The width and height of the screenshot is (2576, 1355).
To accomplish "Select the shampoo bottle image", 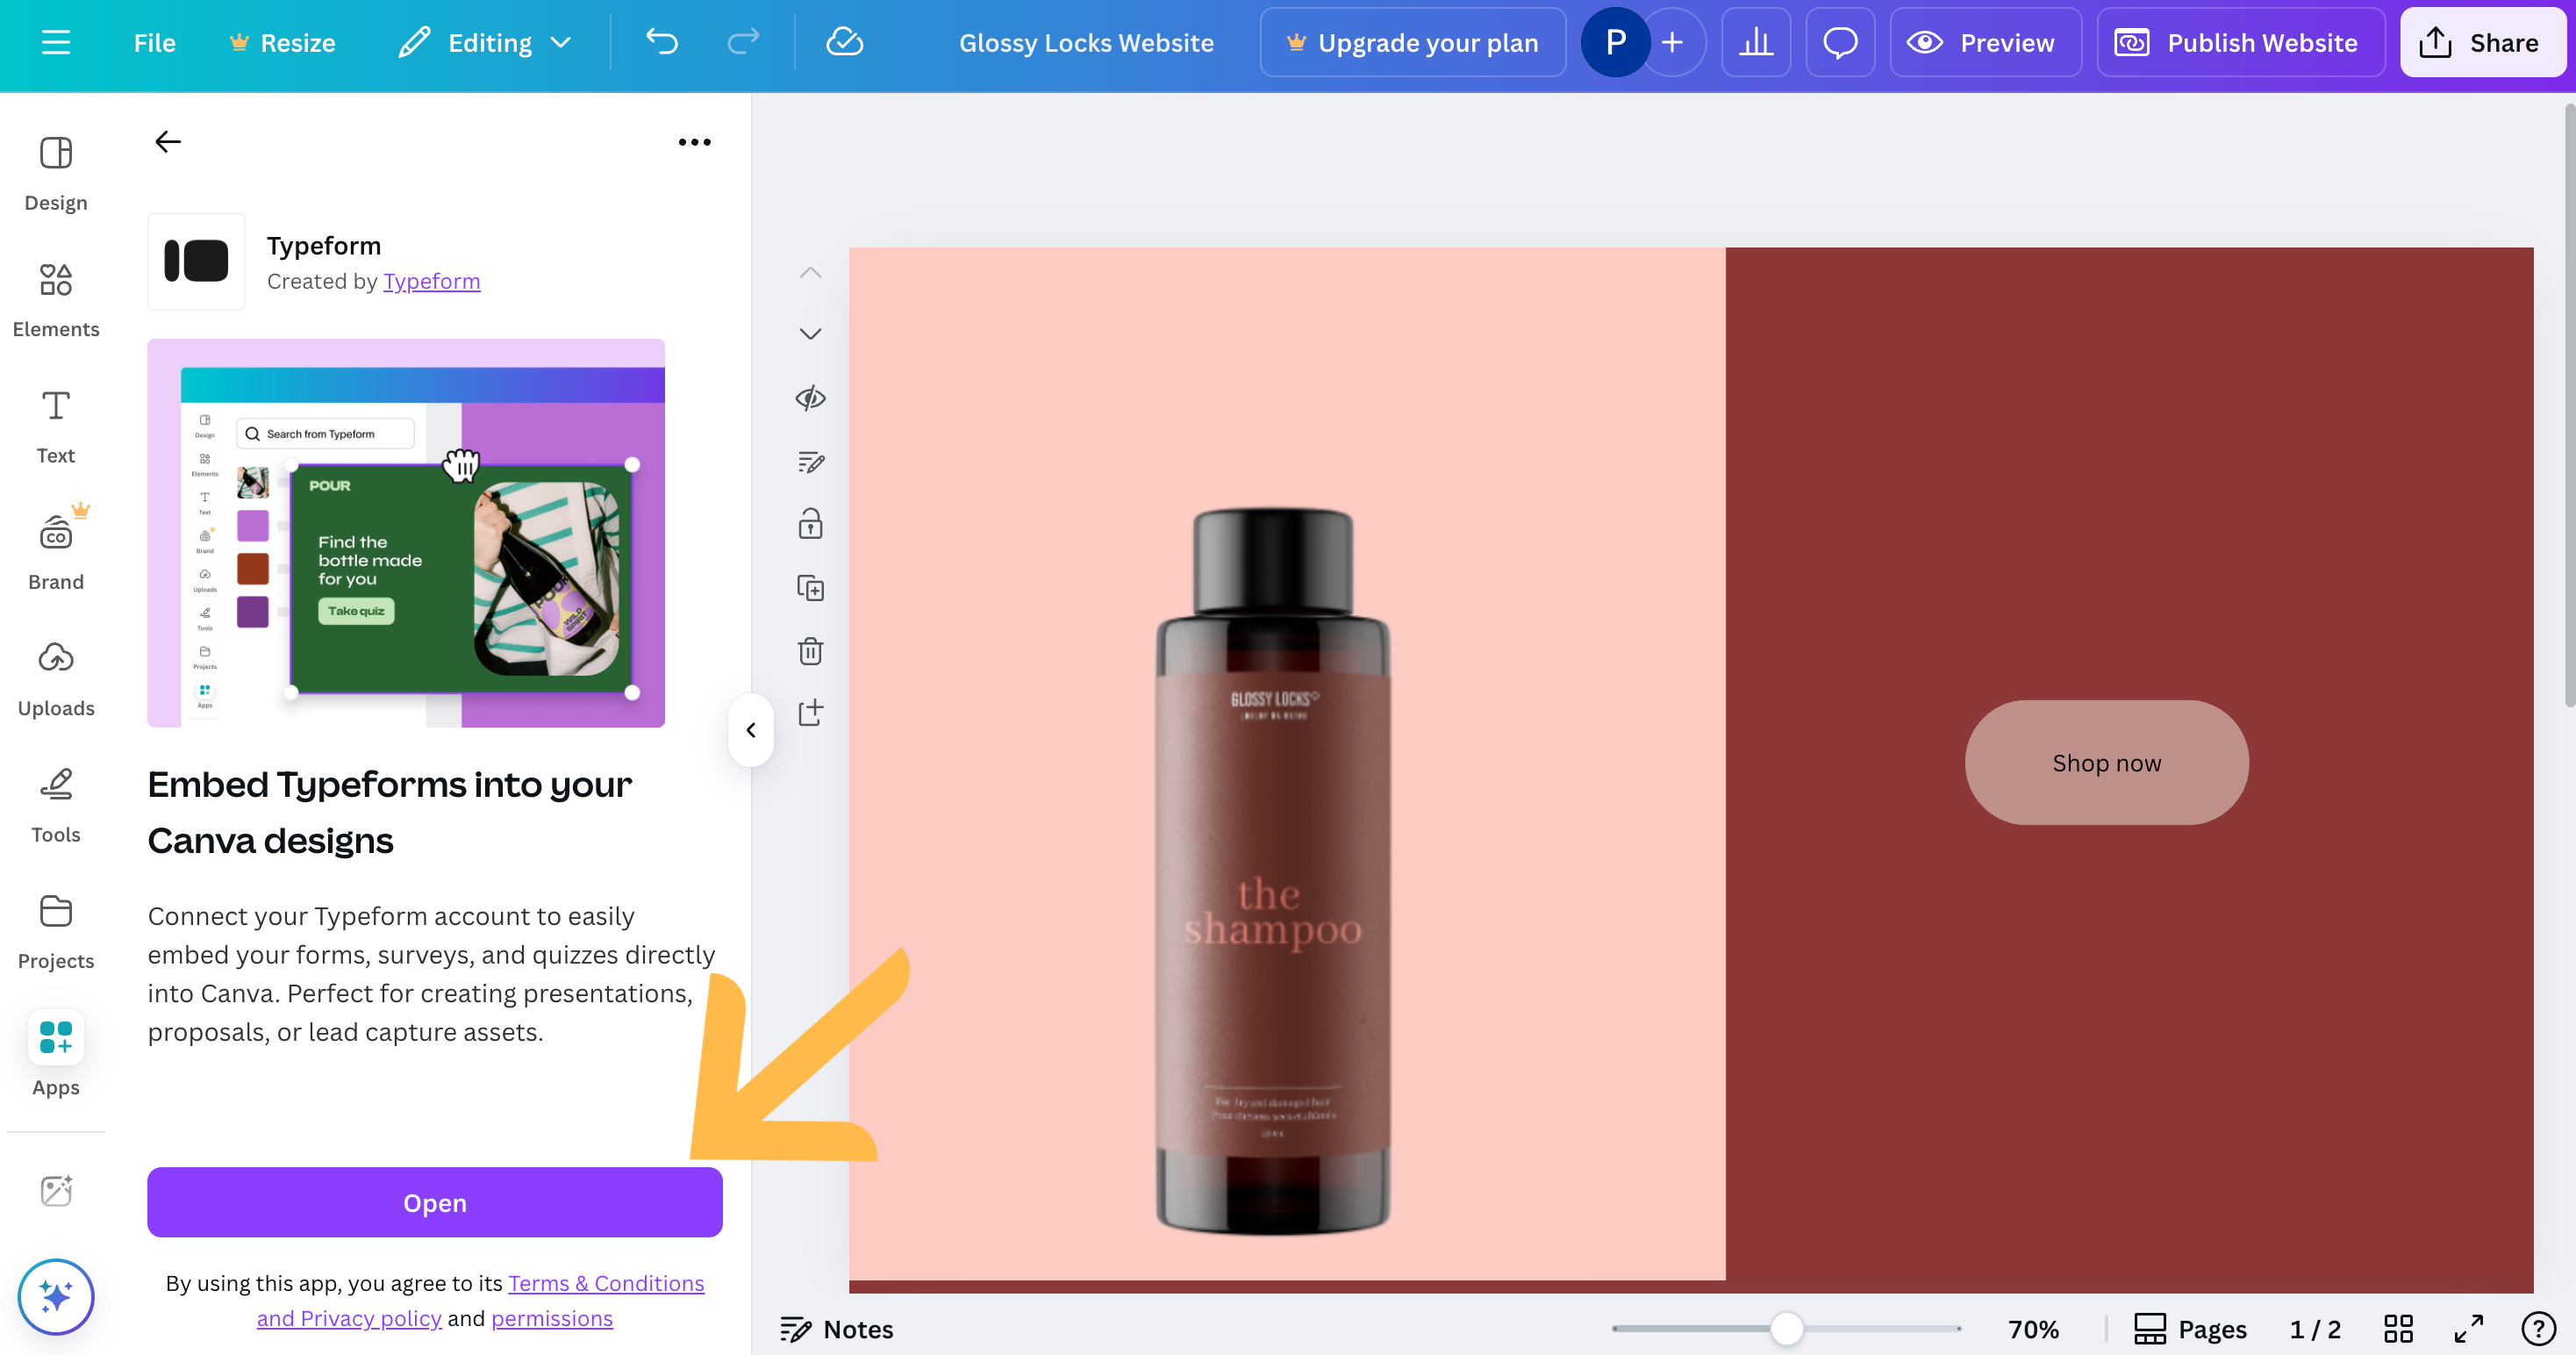I will [x=1273, y=872].
